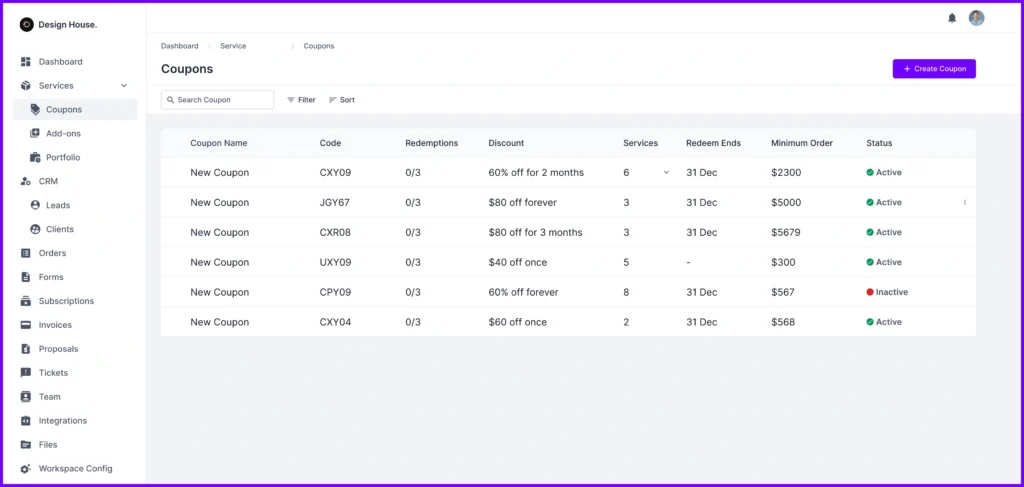Click the notification bell icon
Image resolution: width=1024 pixels, height=487 pixels.
pos(952,18)
